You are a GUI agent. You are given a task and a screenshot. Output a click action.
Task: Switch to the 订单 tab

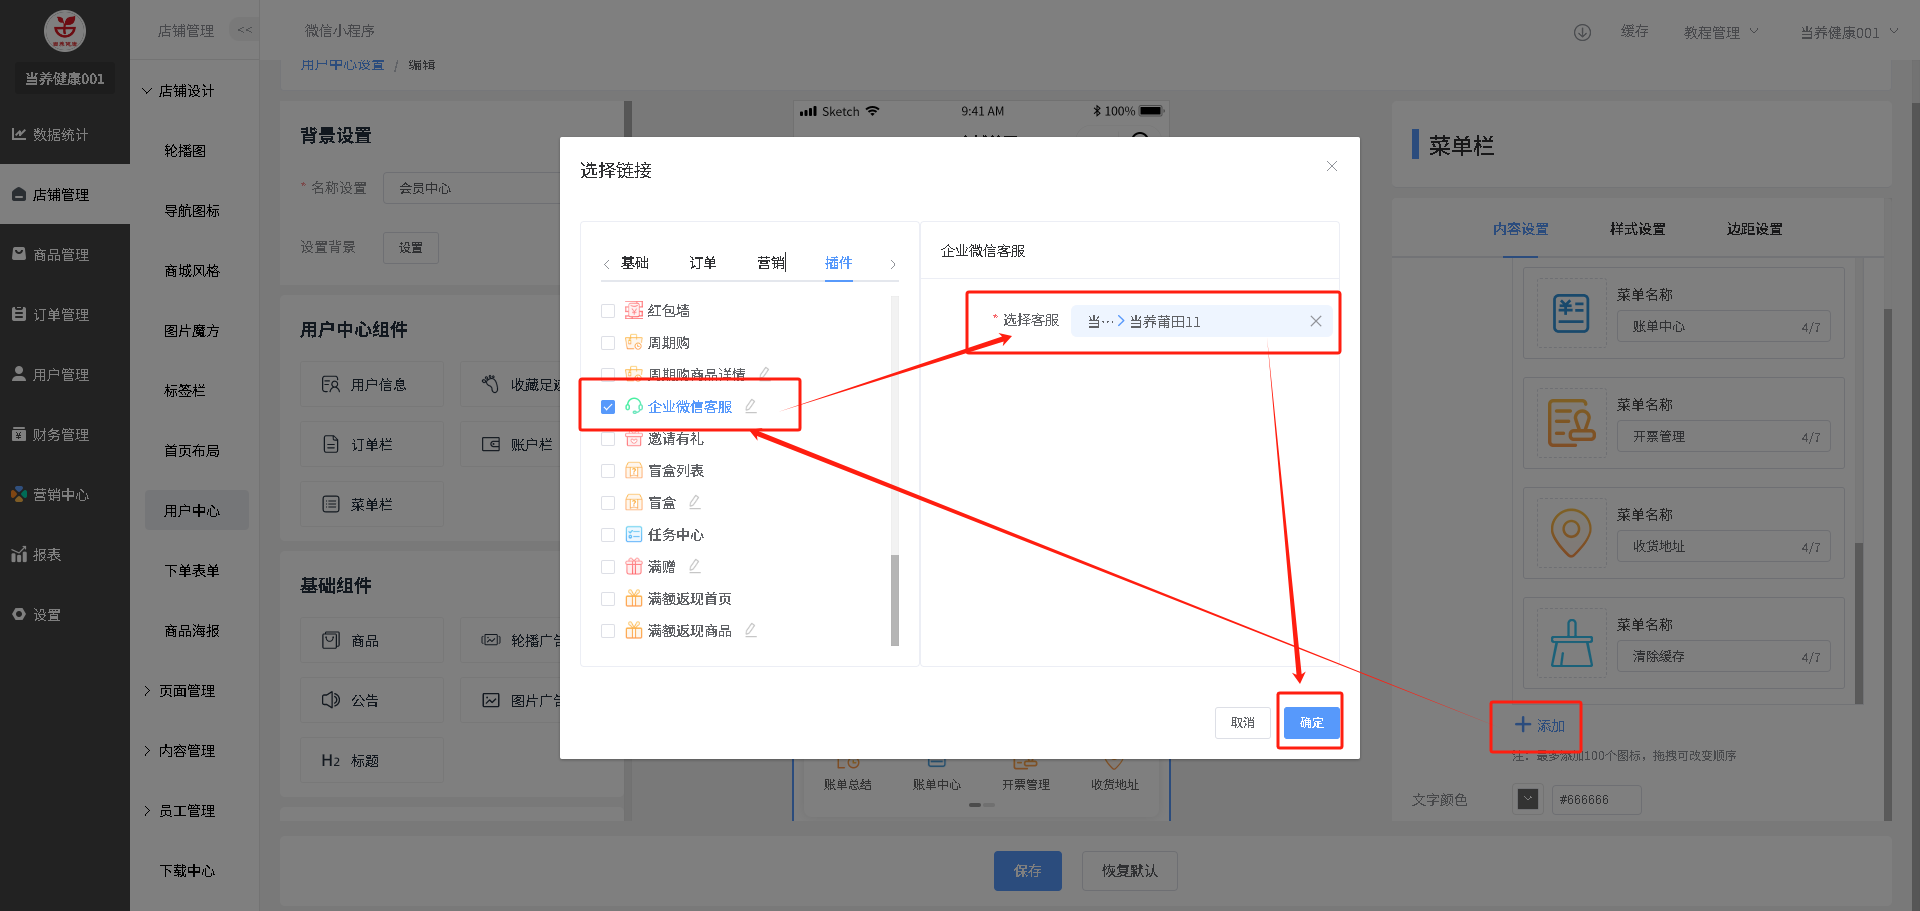pyautogui.click(x=702, y=263)
